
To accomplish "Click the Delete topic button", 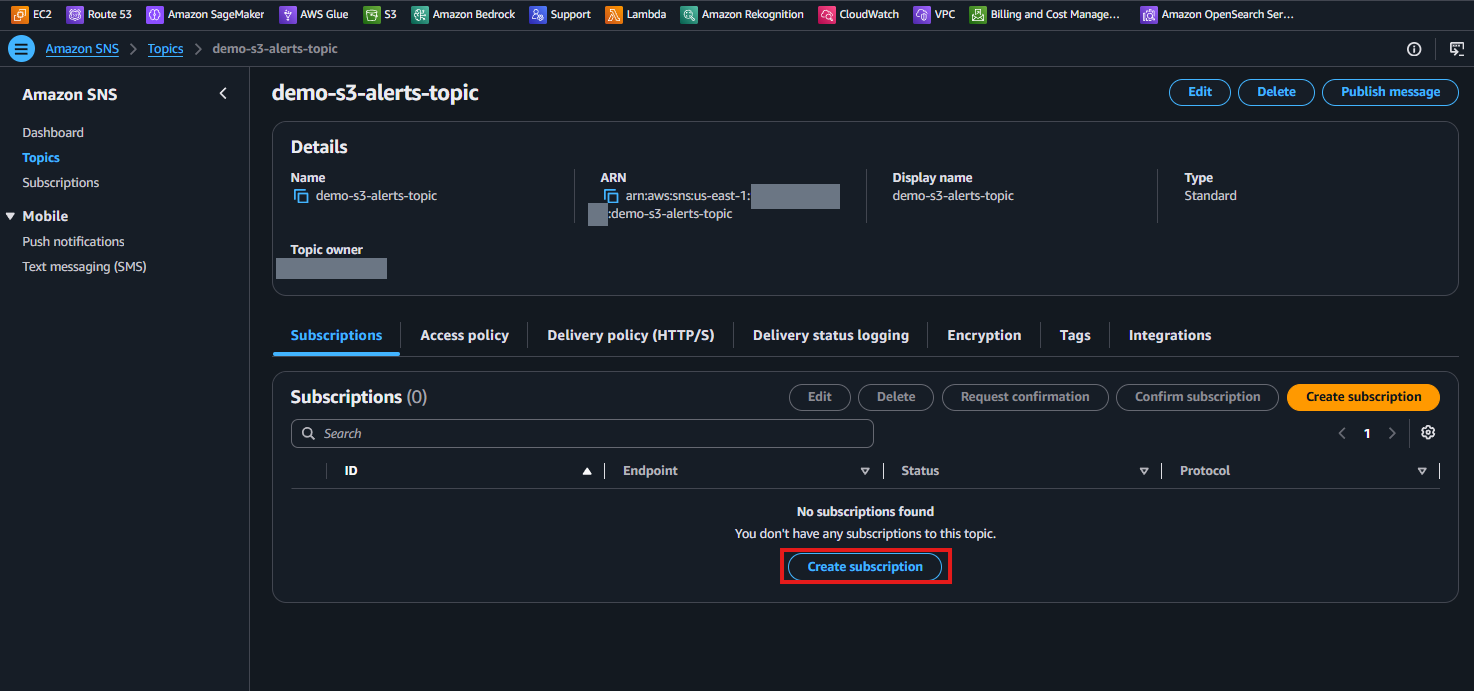I will tap(1276, 92).
